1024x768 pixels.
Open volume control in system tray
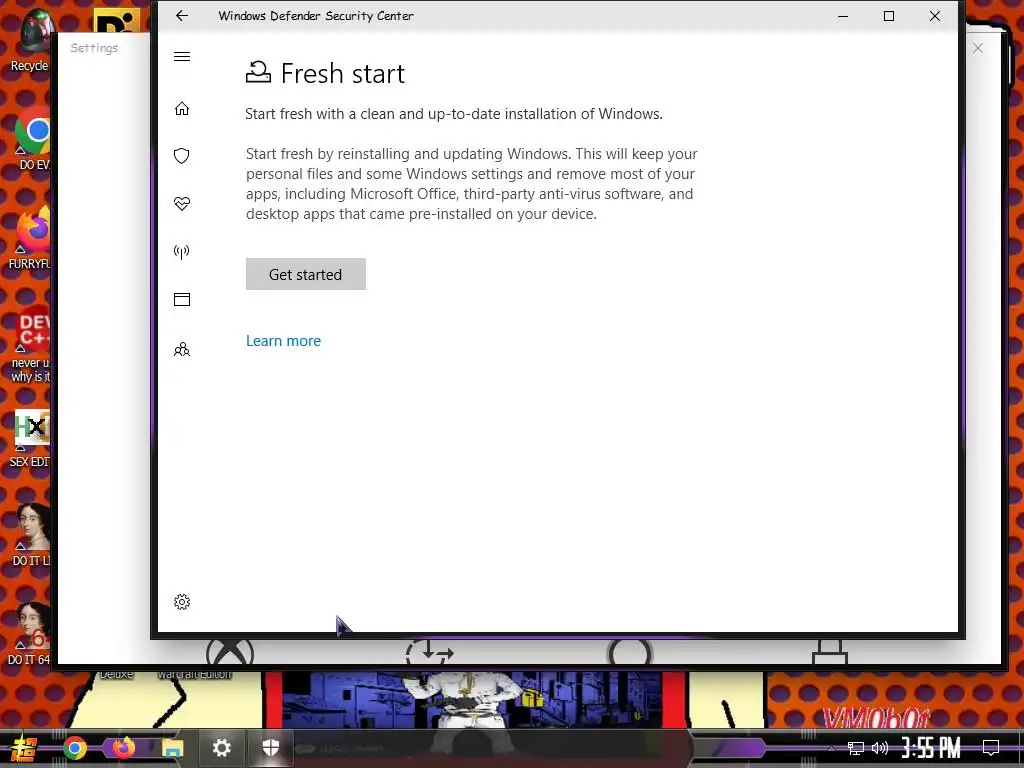880,748
